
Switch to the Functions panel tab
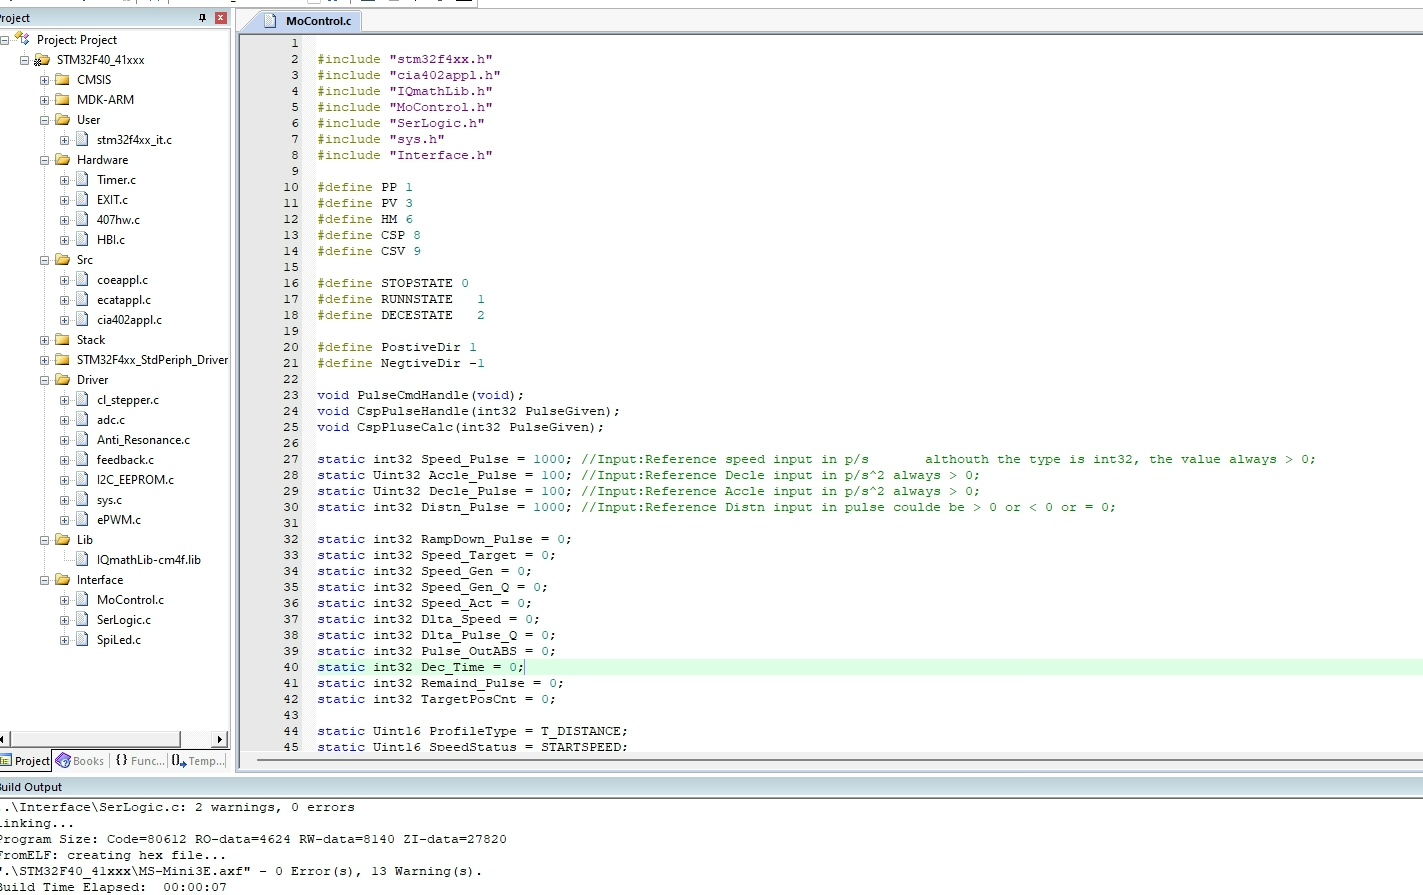click(x=139, y=761)
